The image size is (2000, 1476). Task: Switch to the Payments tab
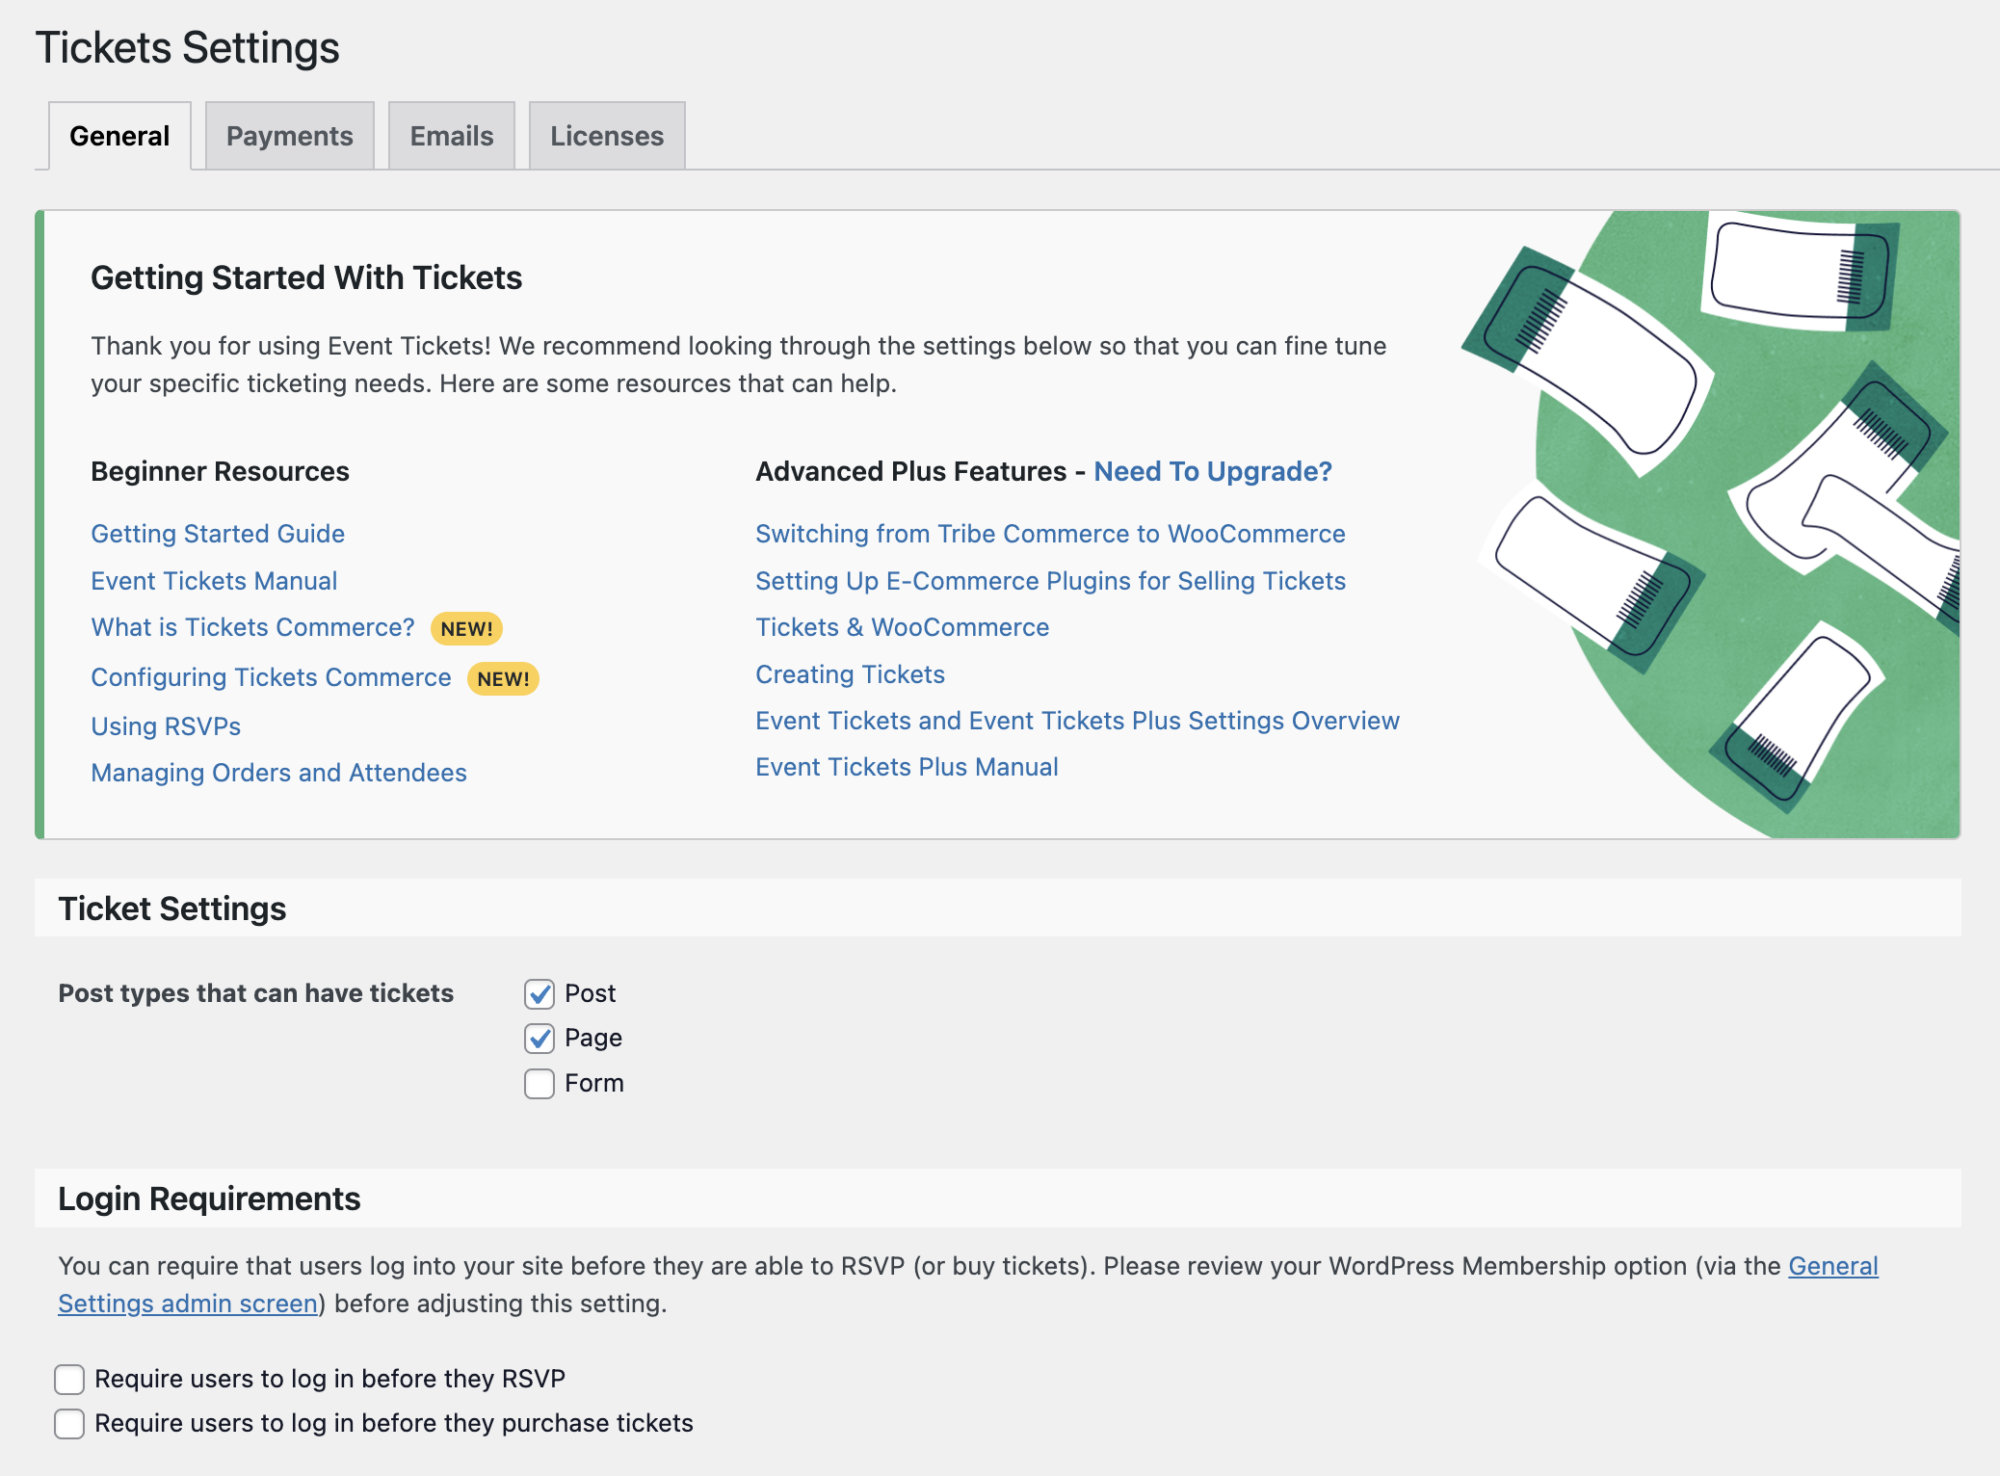point(289,135)
